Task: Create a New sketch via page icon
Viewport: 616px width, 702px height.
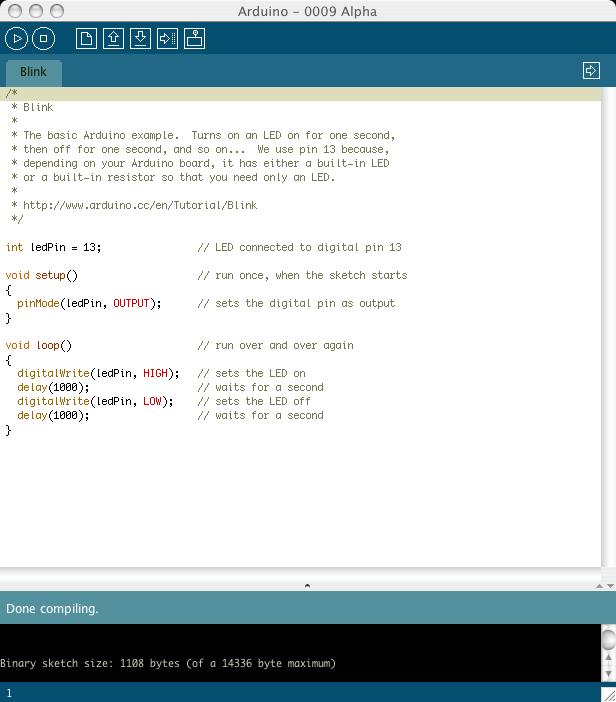Action: tap(86, 39)
